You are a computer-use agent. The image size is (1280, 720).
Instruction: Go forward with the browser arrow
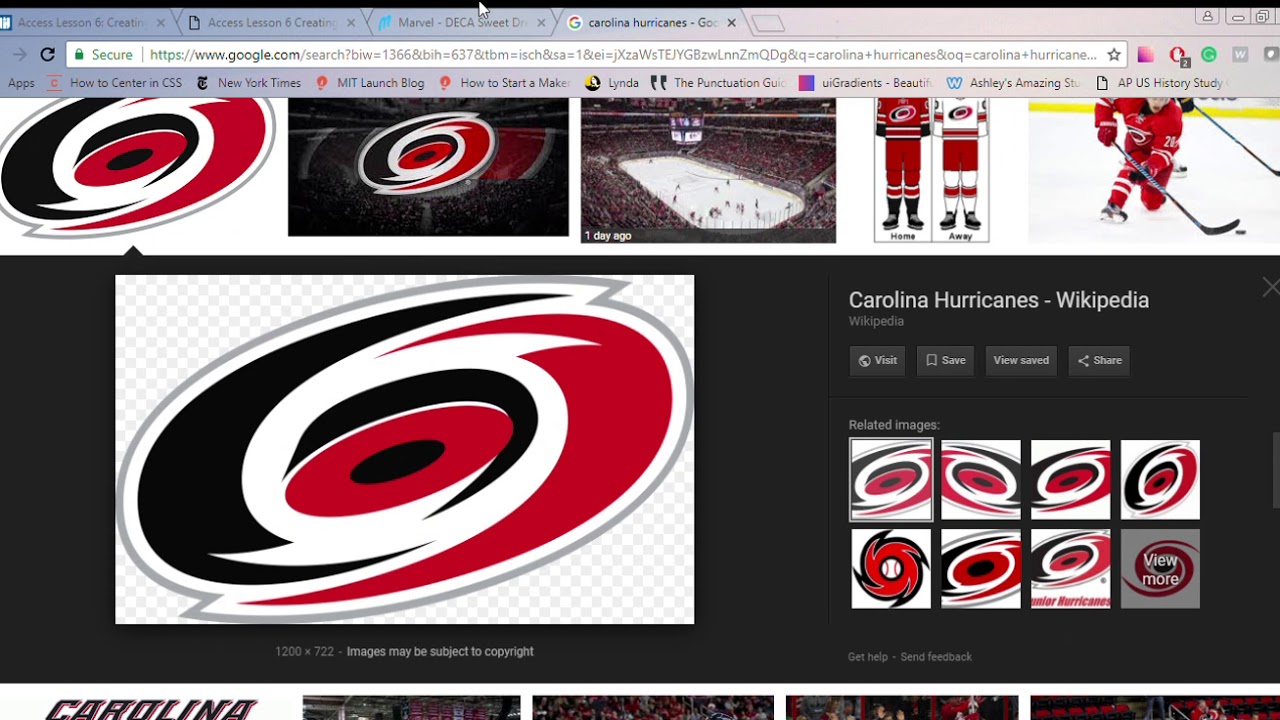19,55
